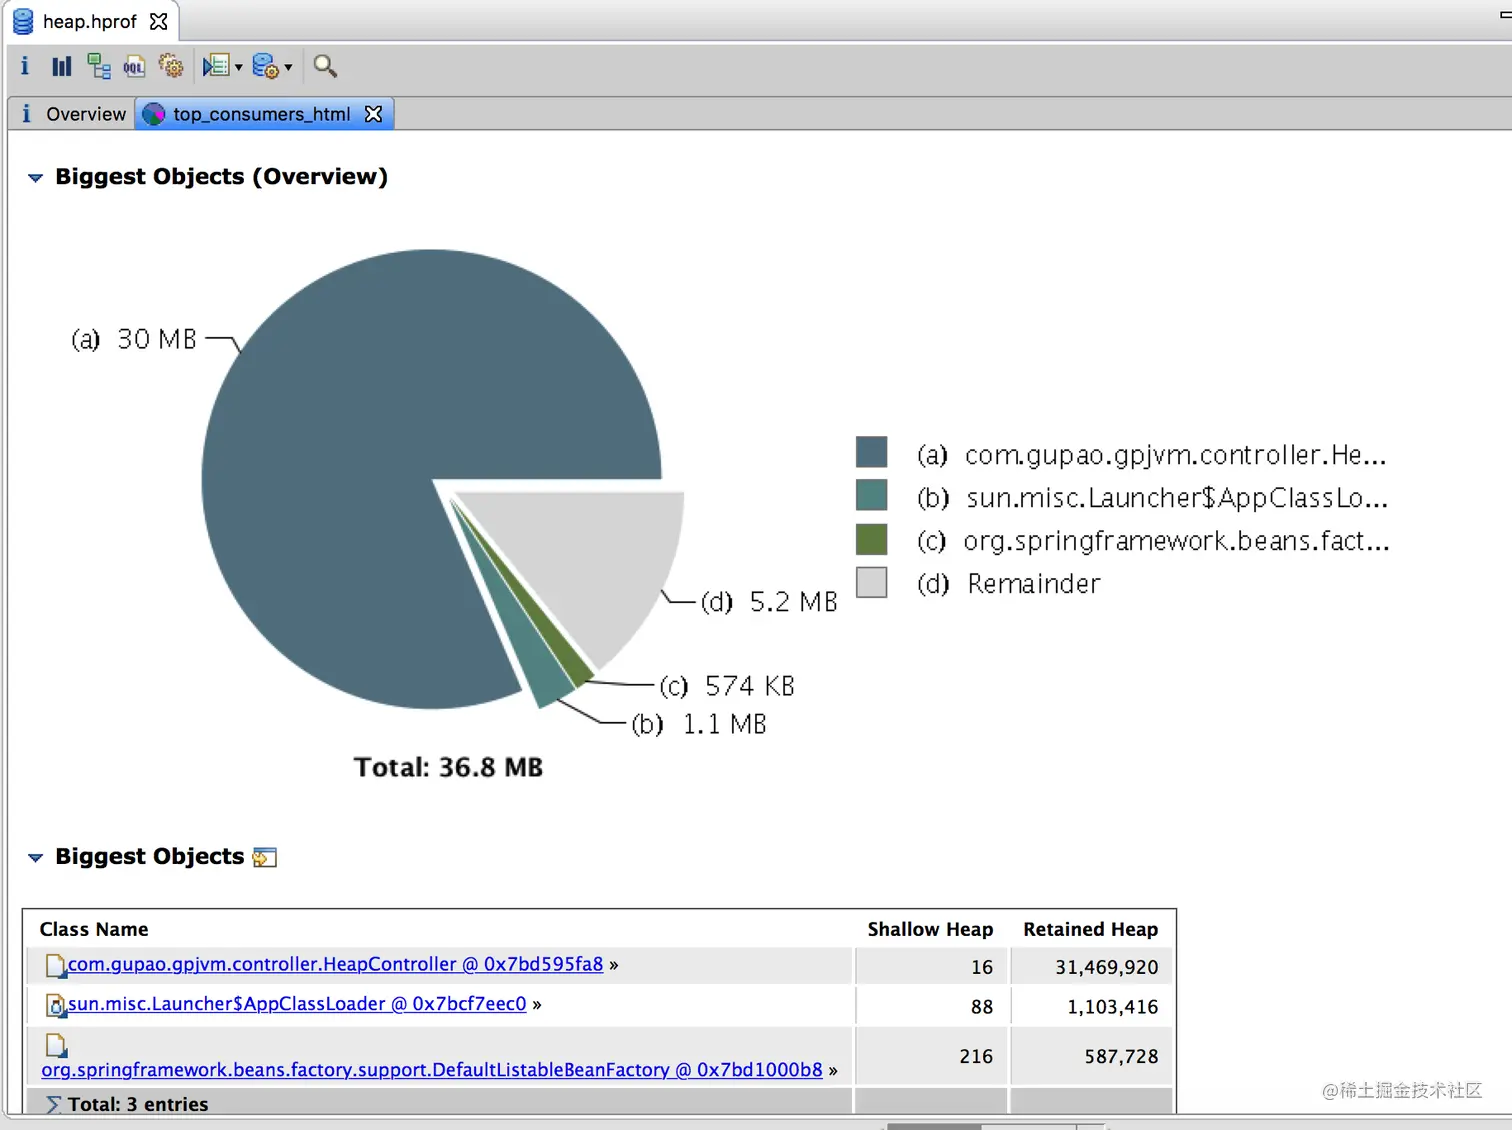The width and height of the screenshot is (1512, 1130).
Task: Switch to the Overview tab
Action: tap(72, 114)
